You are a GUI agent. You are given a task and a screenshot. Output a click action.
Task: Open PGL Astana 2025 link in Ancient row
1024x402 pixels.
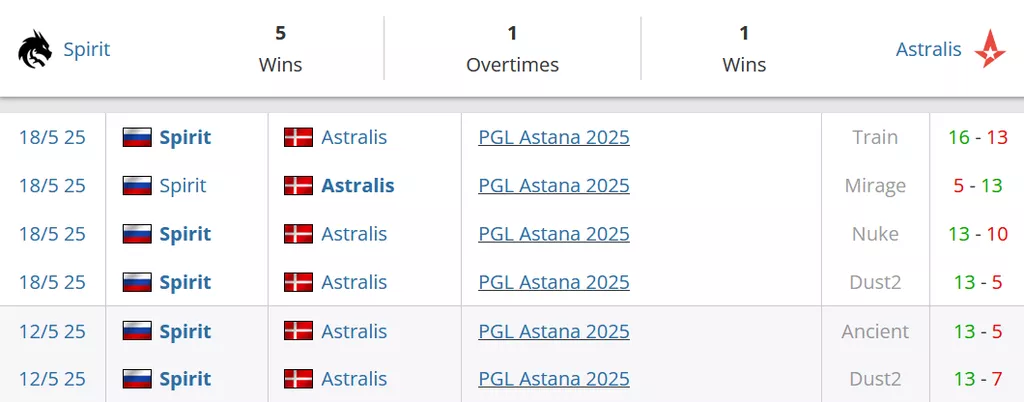554,331
